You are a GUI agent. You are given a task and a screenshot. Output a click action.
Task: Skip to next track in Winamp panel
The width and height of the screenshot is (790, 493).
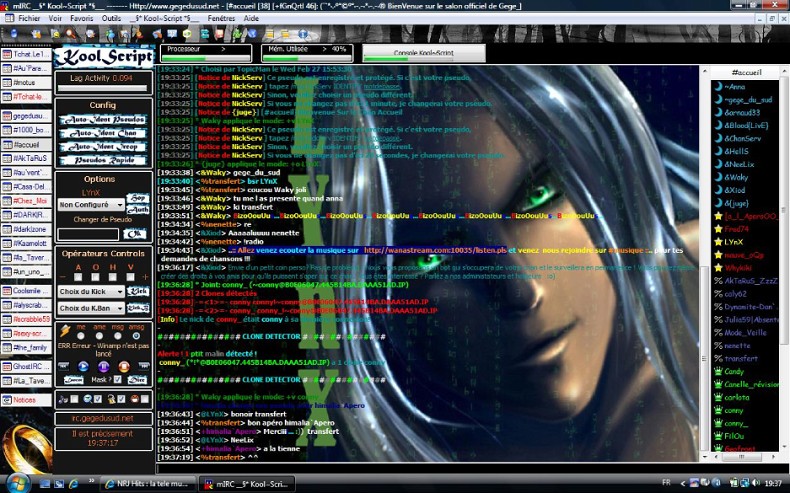[144, 366]
